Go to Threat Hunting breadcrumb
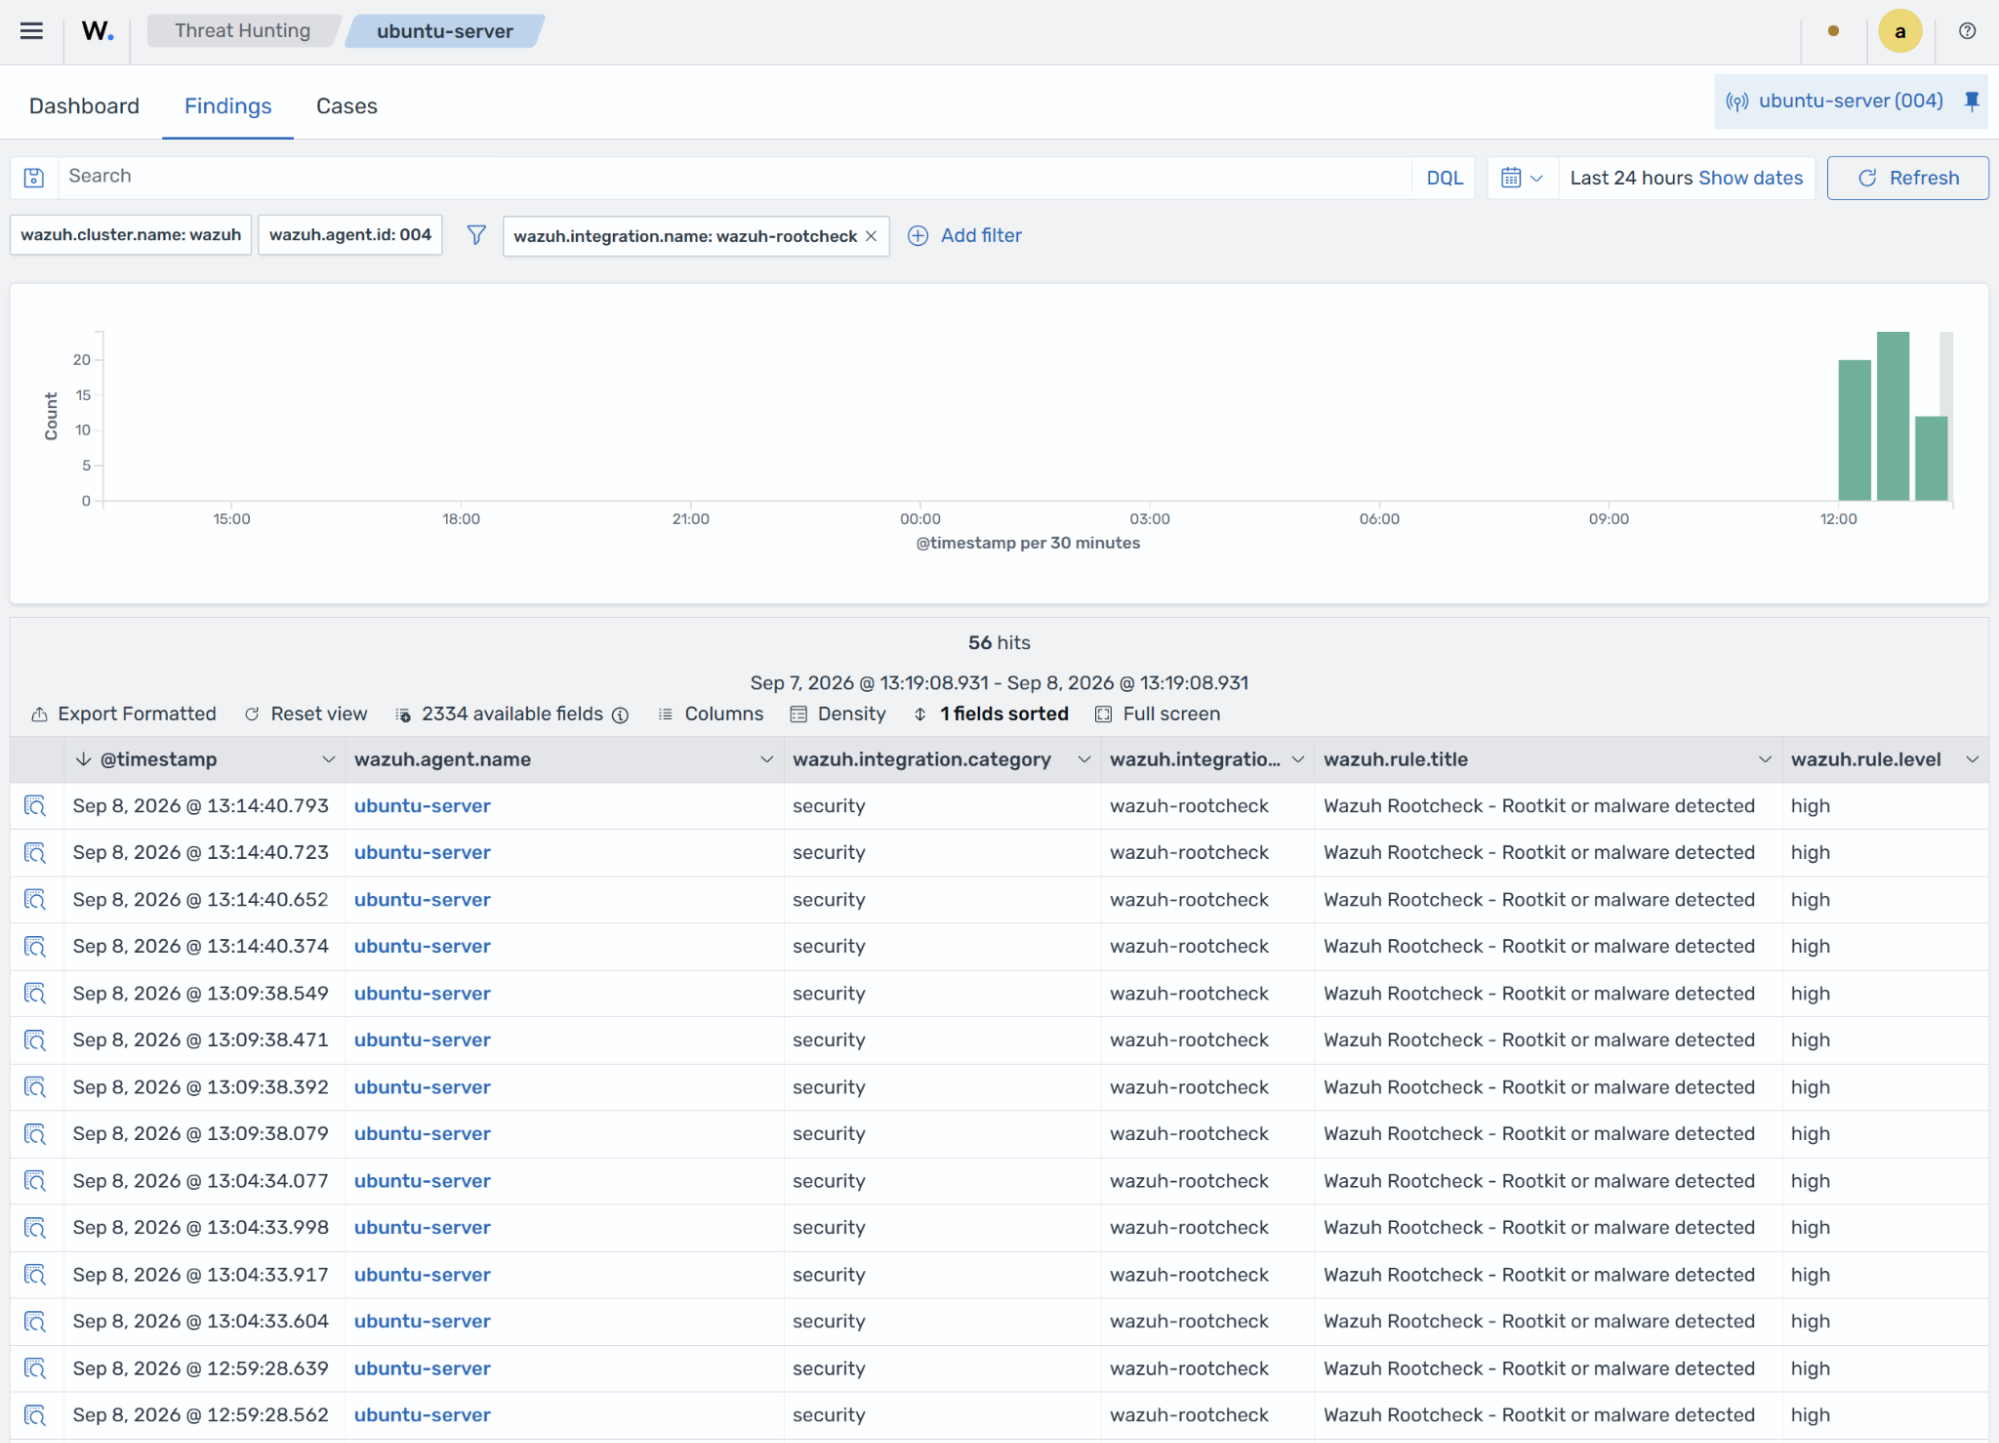This screenshot has width=1999, height=1443. (242, 31)
